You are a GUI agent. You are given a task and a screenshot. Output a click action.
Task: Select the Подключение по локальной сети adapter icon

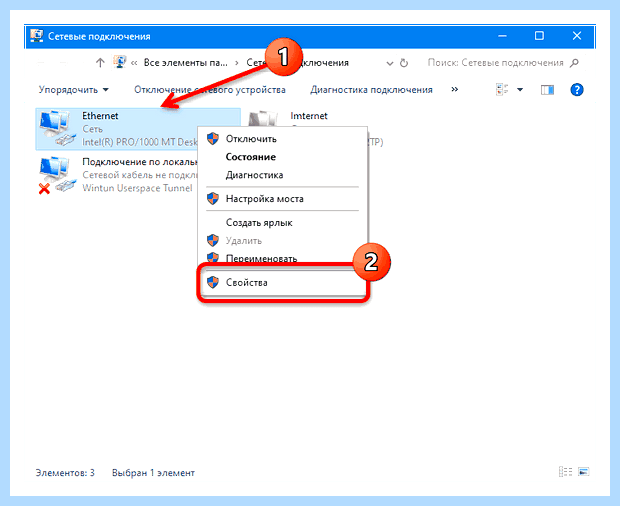[58, 175]
